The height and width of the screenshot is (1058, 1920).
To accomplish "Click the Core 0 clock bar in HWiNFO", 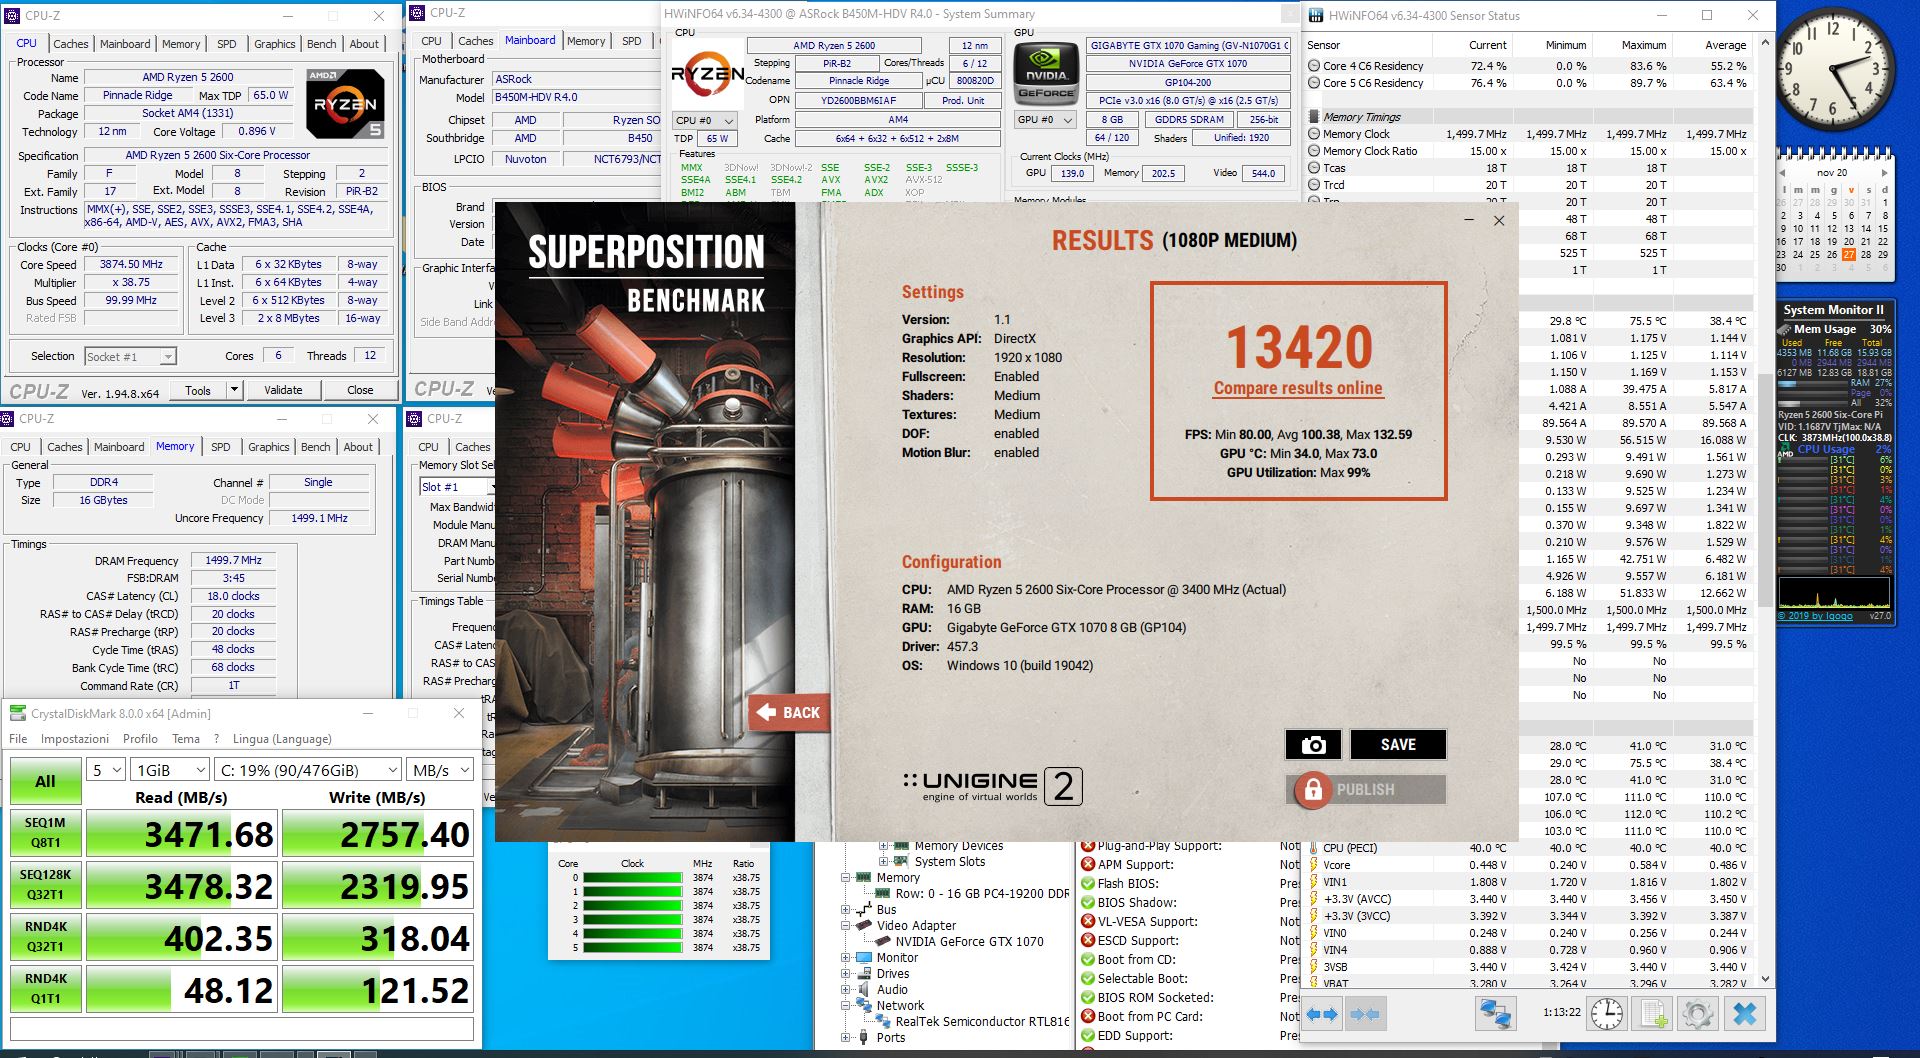I will tap(633, 878).
